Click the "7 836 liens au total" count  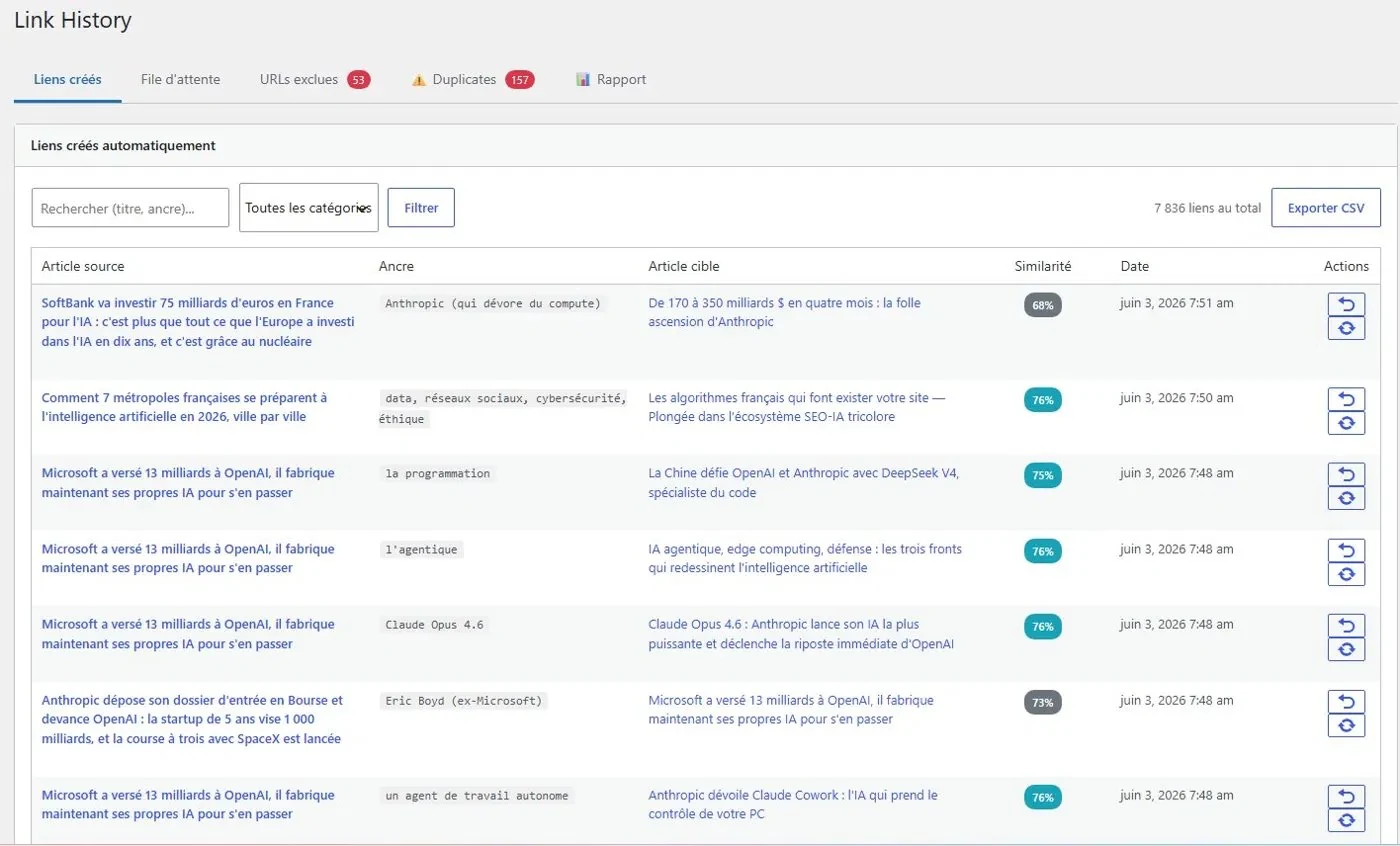(x=1207, y=208)
